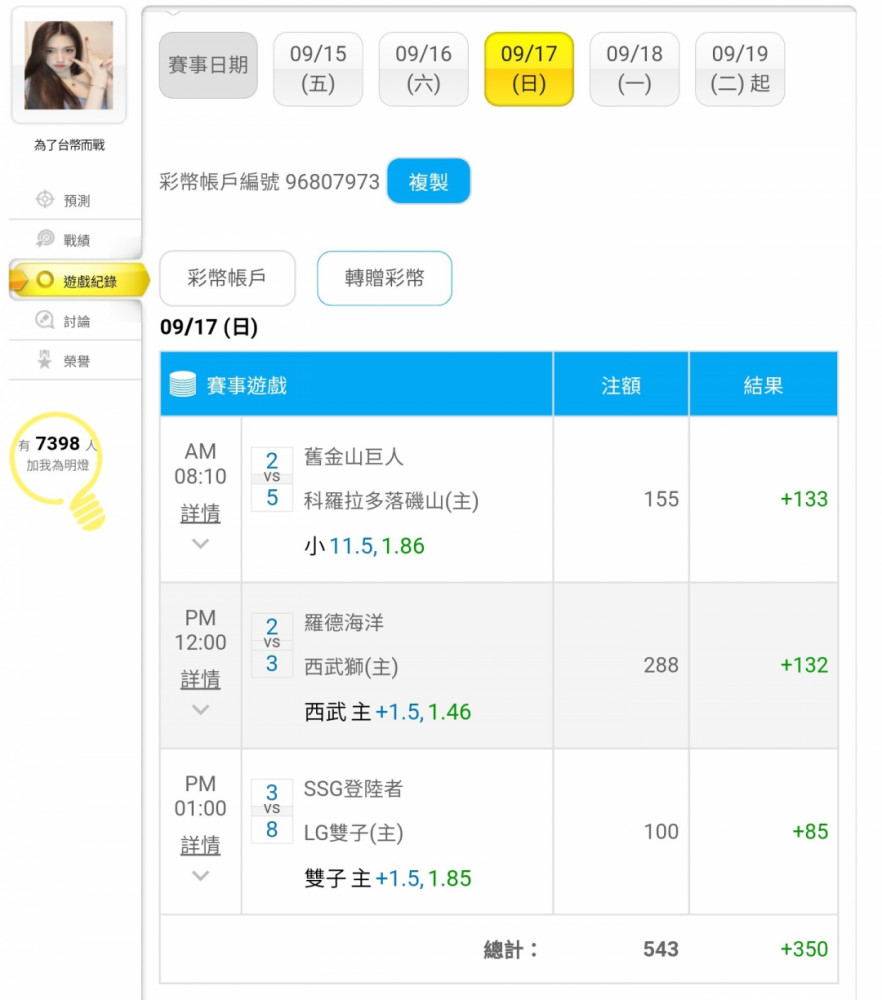The width and height of the screenshot is (882, 1000).
Task: Open 詳情 link for LG雙子 game
Action: [x=200, y=846]
